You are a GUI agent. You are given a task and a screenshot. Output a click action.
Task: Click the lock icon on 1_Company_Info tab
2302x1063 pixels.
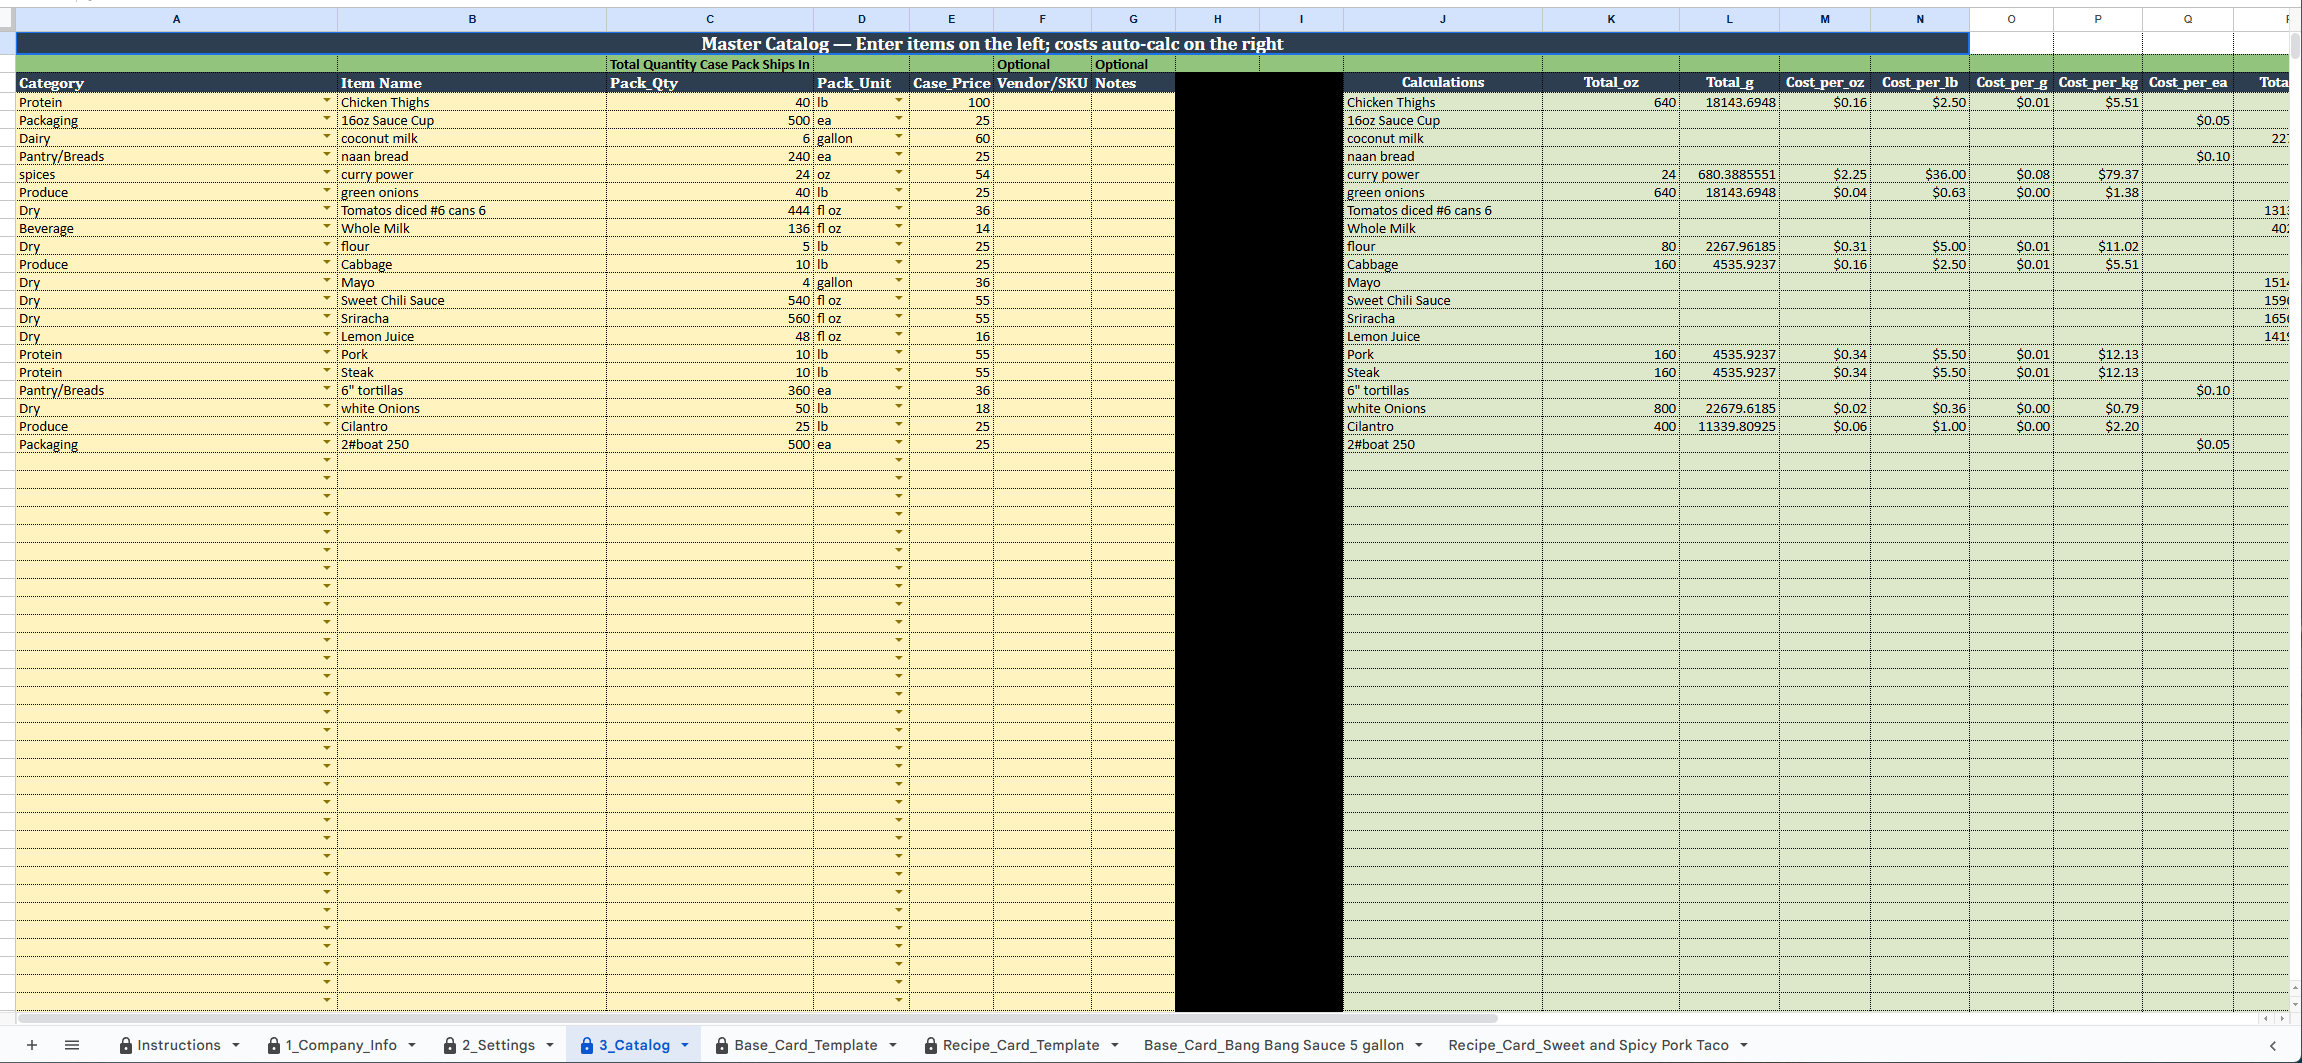pyautogui.click(x=274, y=1045)
